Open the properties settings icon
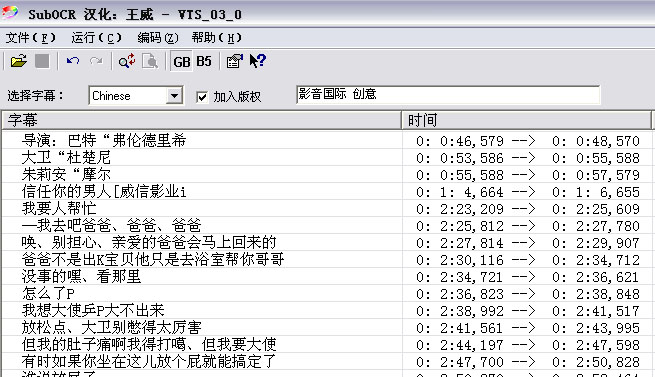Viewport: 655px width, 377px height. (x=234, y=61)
